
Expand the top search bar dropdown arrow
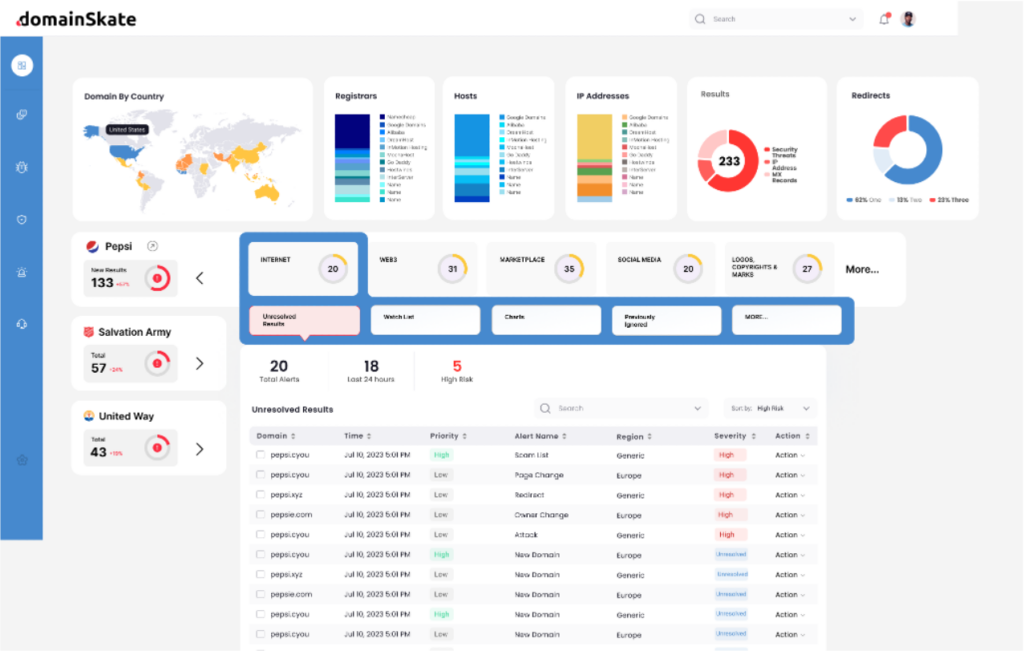pyautogui.click(x=852, y=19)
